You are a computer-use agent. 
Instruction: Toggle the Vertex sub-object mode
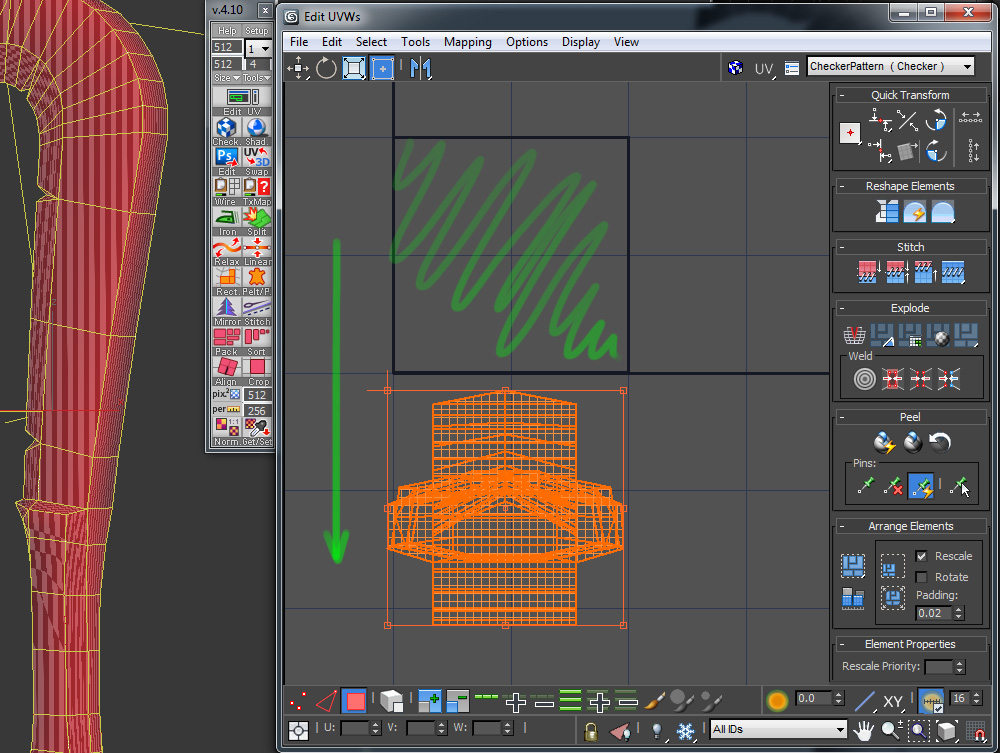(297, 701)
